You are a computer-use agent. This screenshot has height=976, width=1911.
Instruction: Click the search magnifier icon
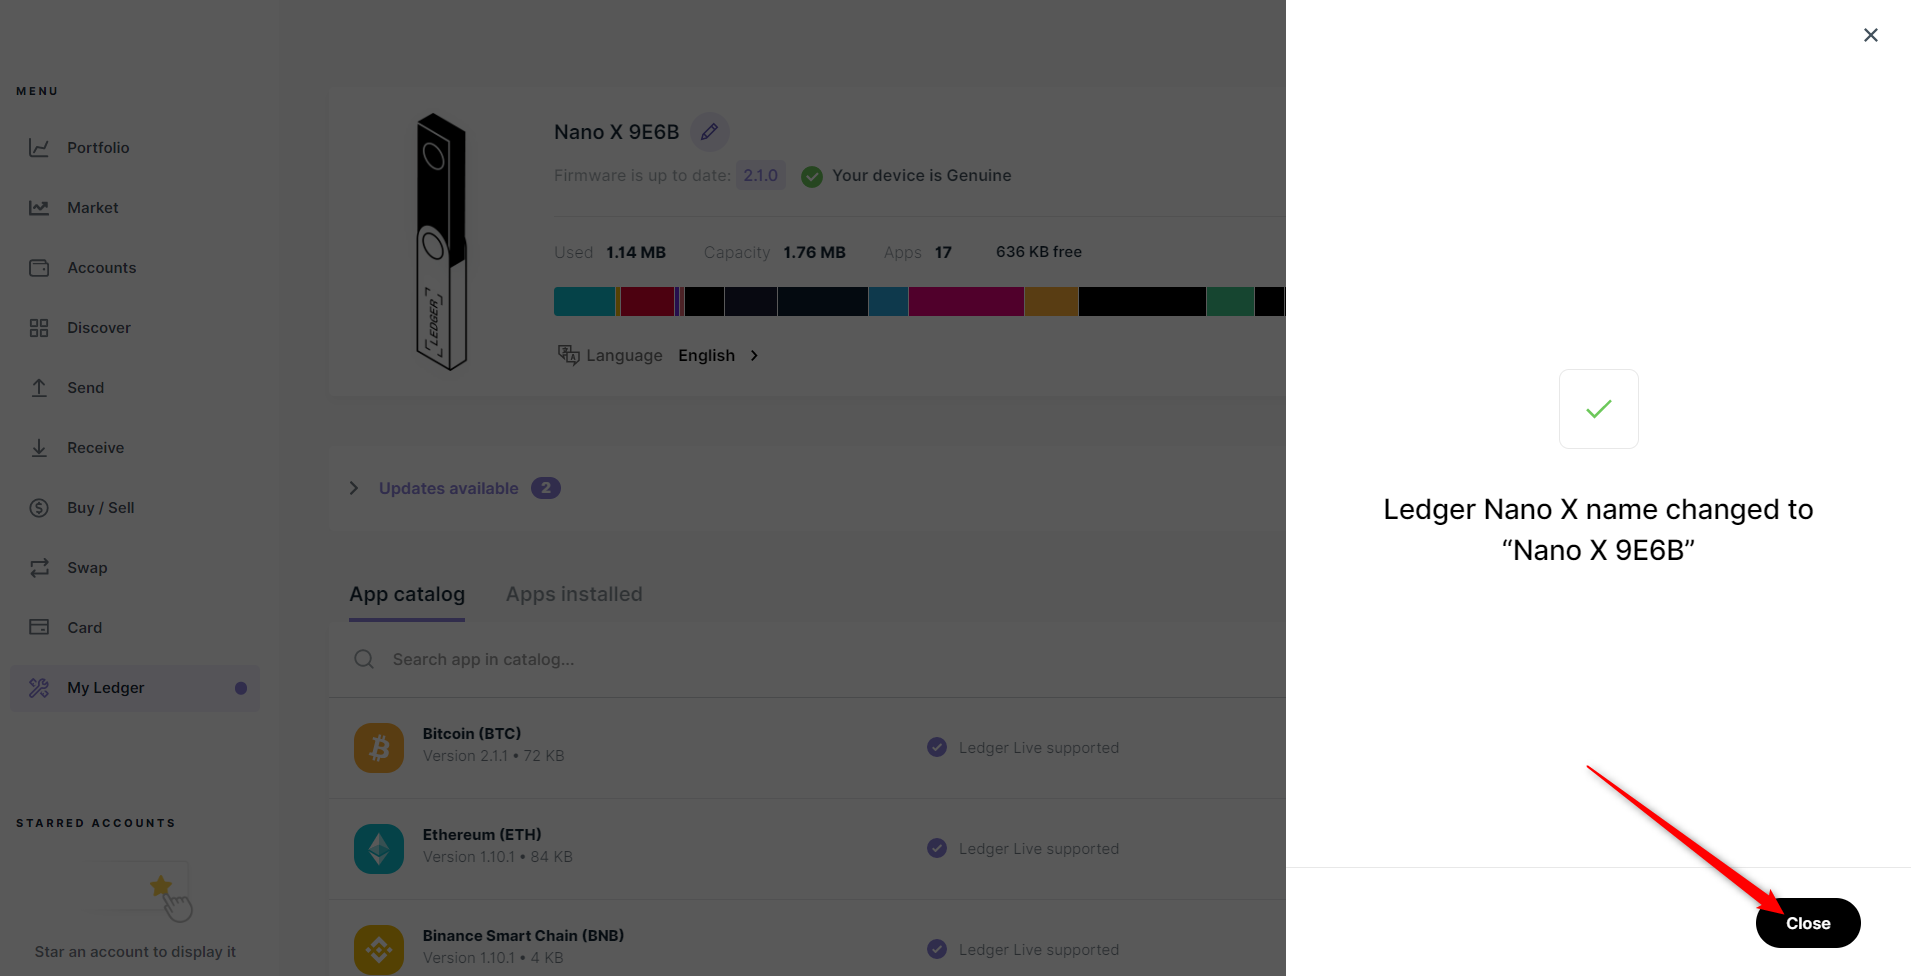point(364,659)
